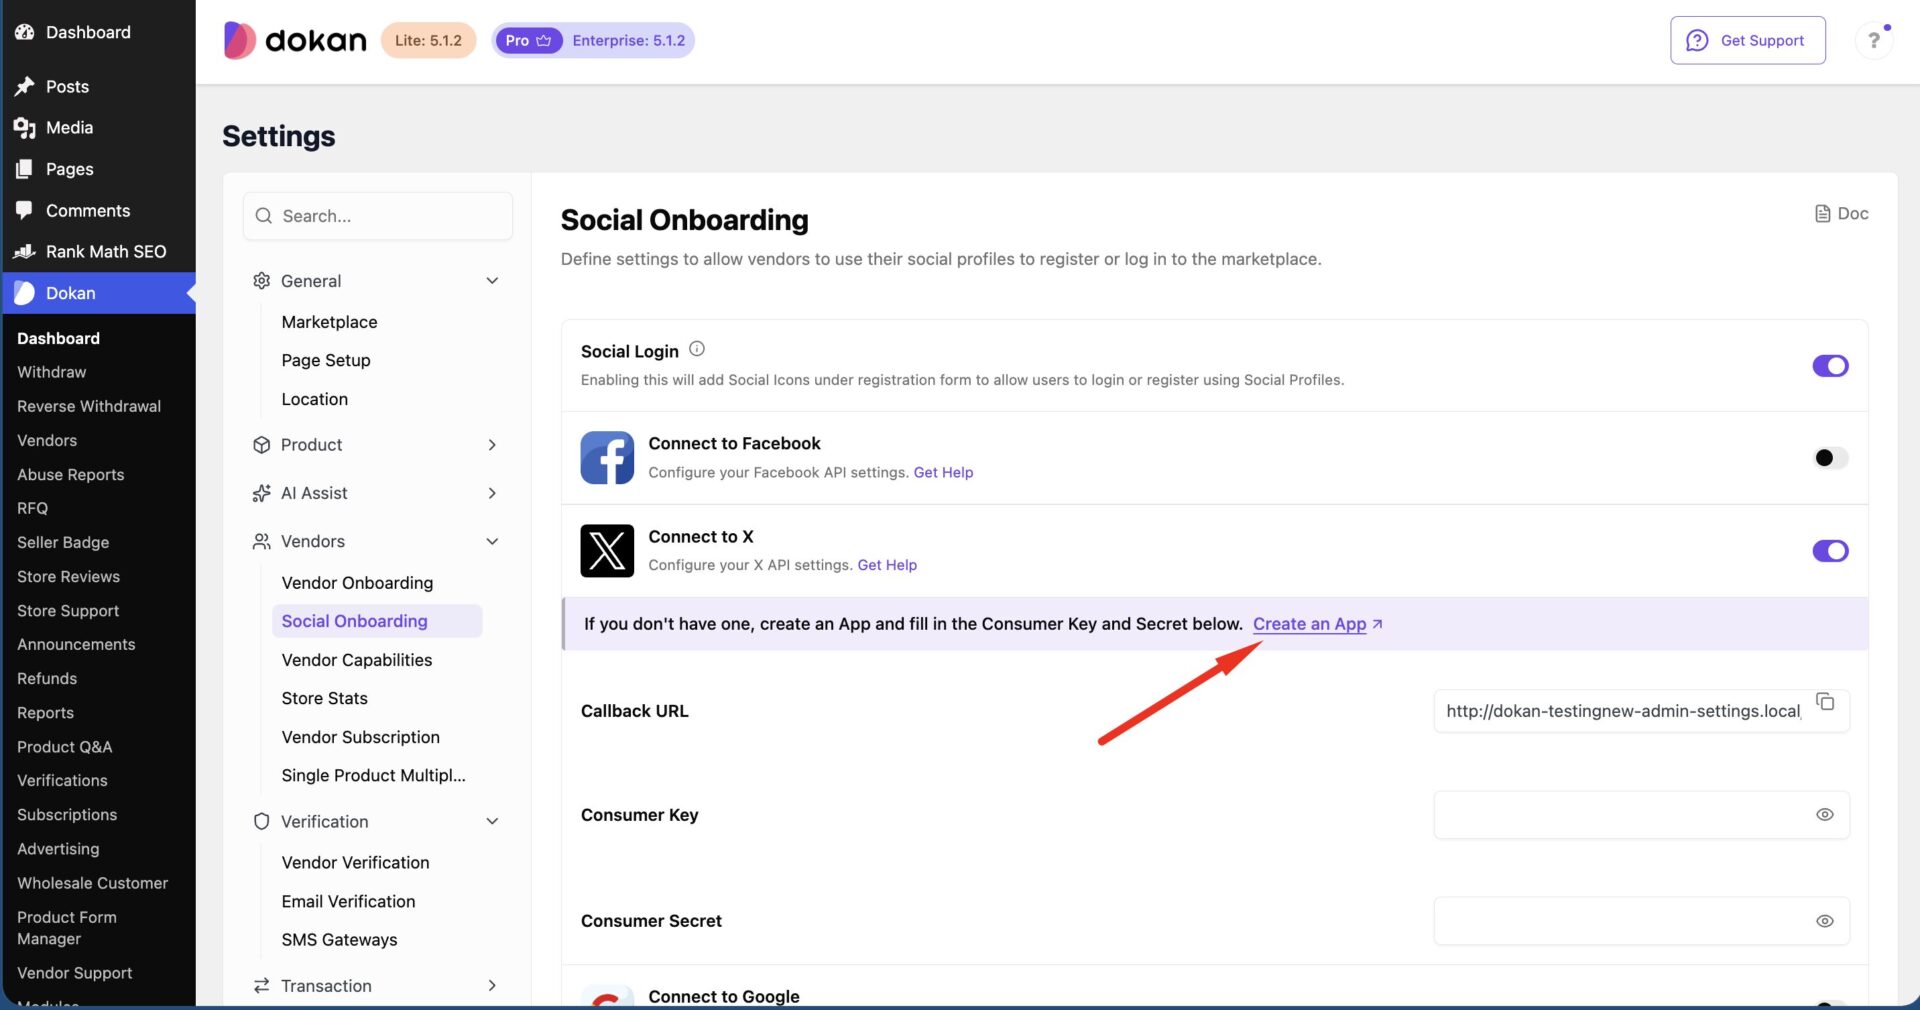
Task: Expand the Product settings section
Action: click(x=492, y=445)
